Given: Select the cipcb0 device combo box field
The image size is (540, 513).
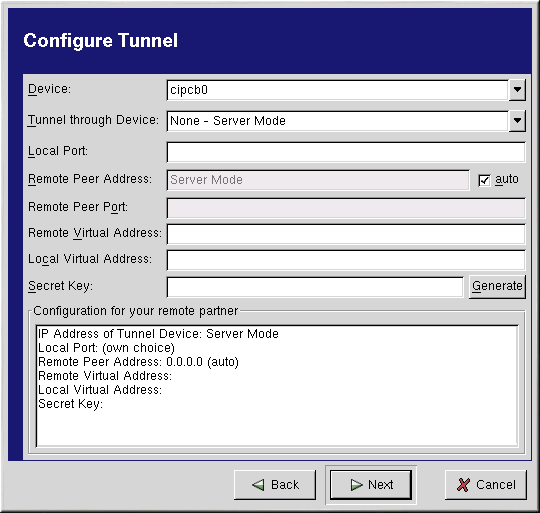Looking at the screenshot, I should tap(338, 90).
